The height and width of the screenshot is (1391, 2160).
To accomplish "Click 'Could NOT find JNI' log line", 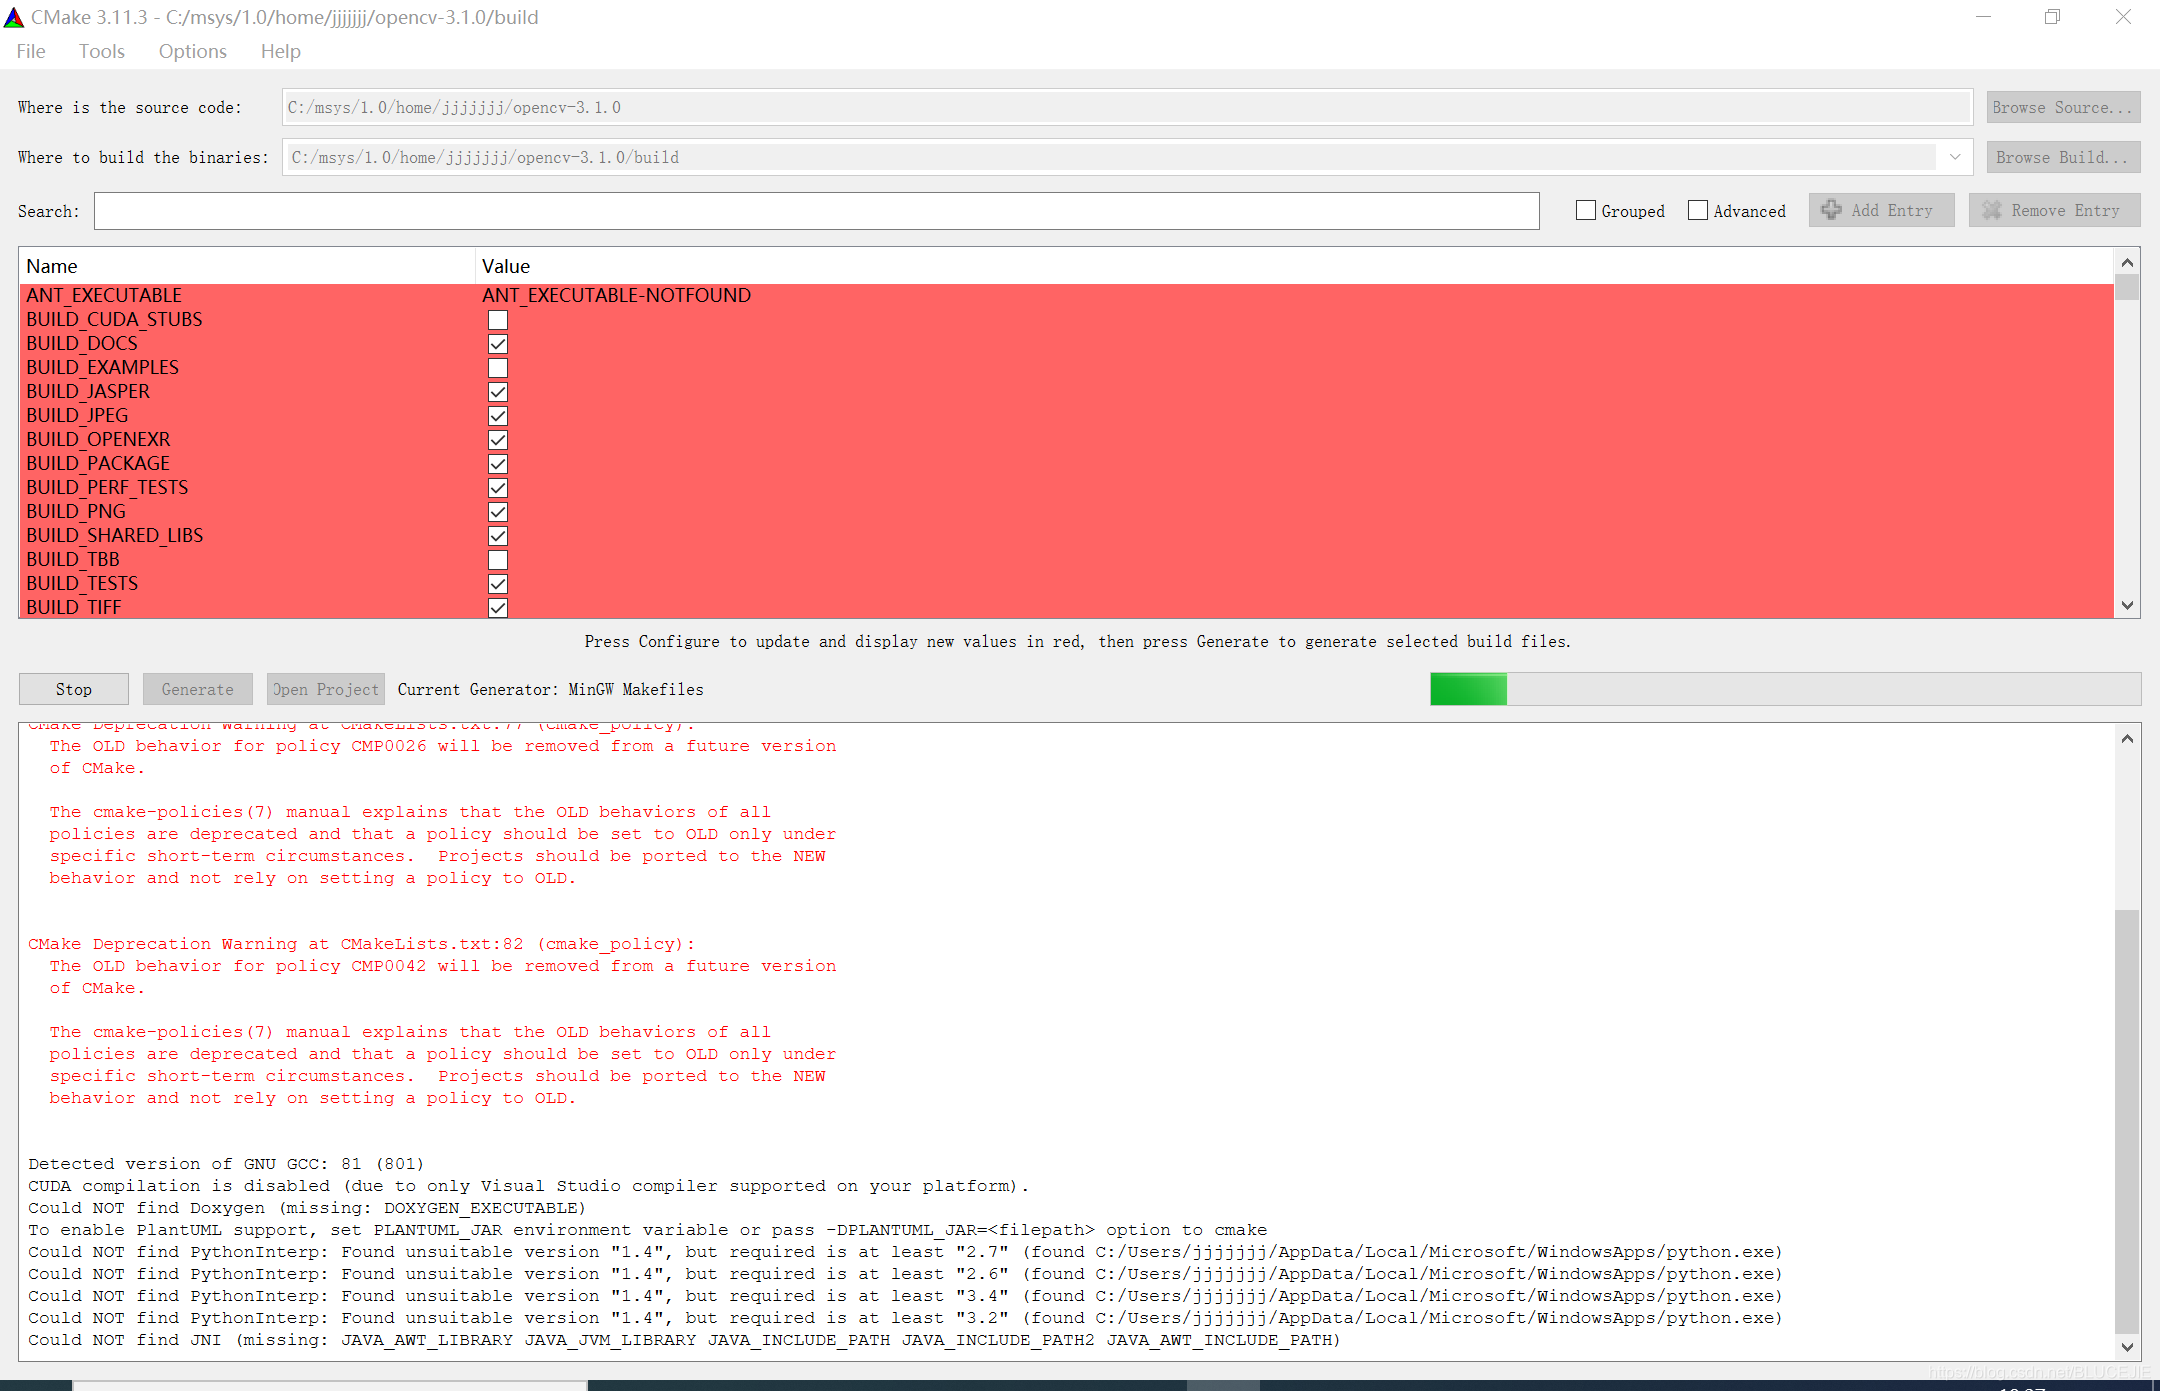I will coord(684,1340).
